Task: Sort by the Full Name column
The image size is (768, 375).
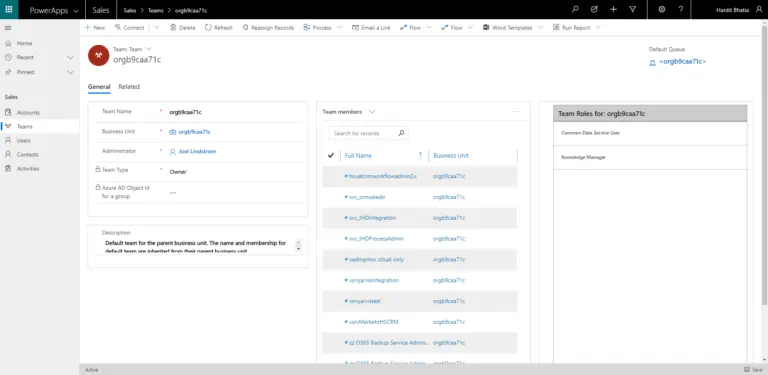Action: pos(358,156)
